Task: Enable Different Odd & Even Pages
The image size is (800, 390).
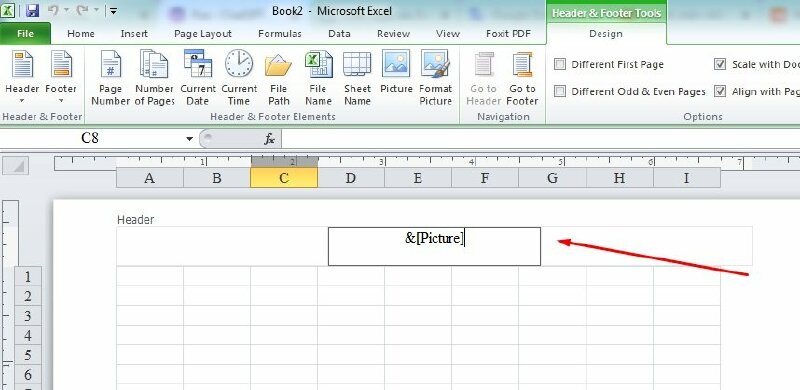Action: click(560, 91)
